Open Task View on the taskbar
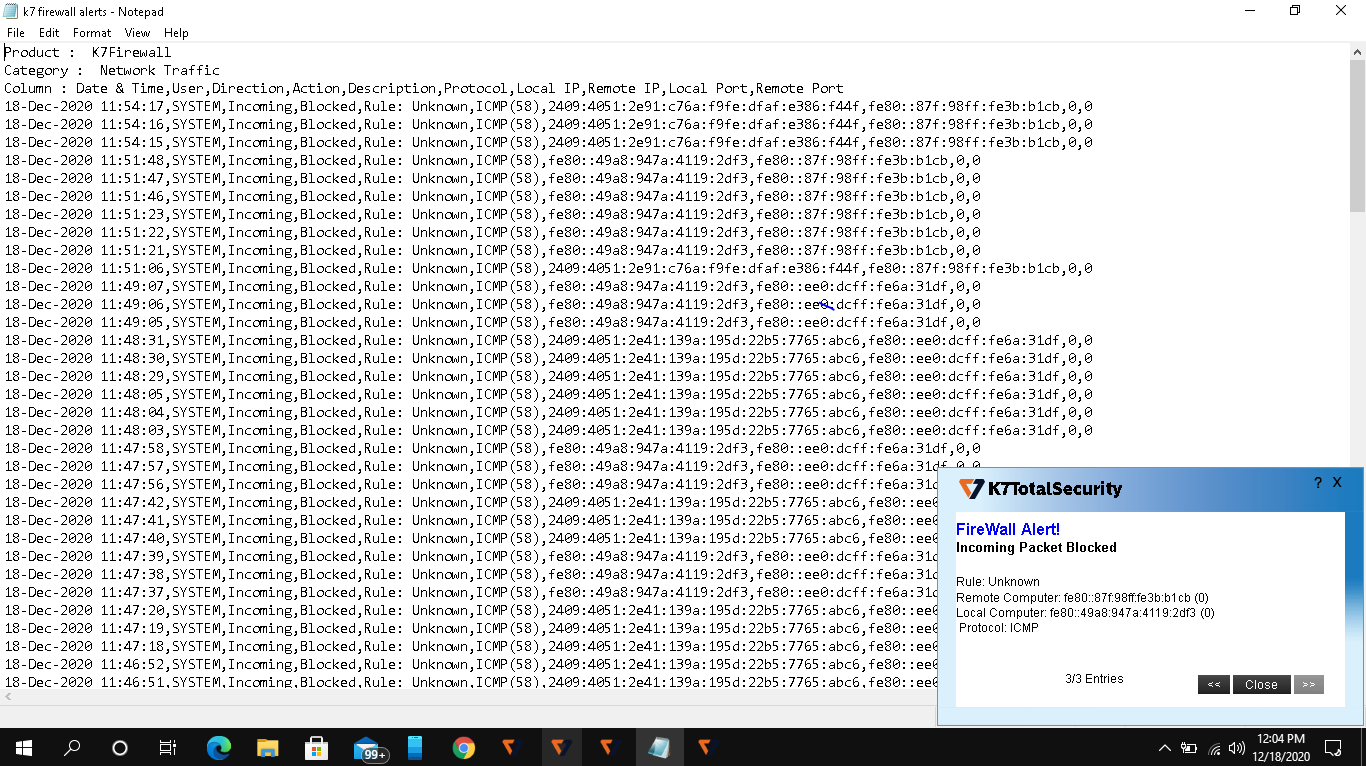Image resolution: width=1366 pixels, height=766 pixels. tap(168, 747)
